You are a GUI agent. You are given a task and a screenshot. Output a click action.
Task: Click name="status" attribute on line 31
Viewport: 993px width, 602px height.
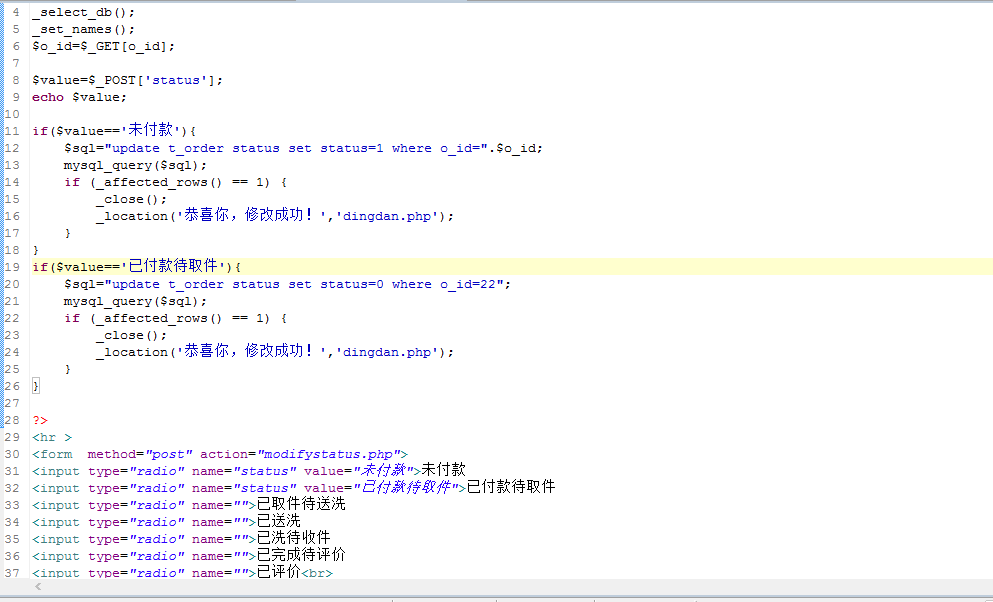click(x=244, y=472)
